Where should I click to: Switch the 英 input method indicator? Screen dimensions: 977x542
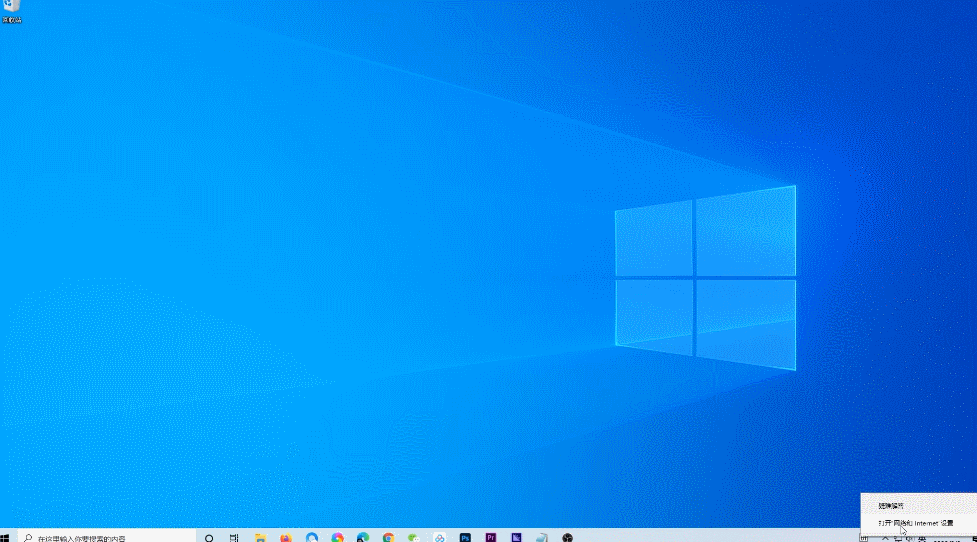click(922, 538)
